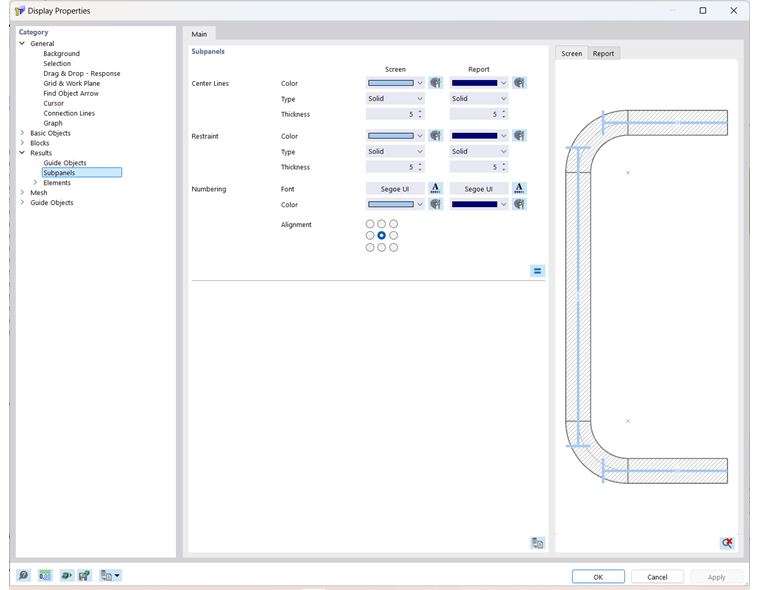Select bottom-left Alignment radio button

(x=370, y=248)
